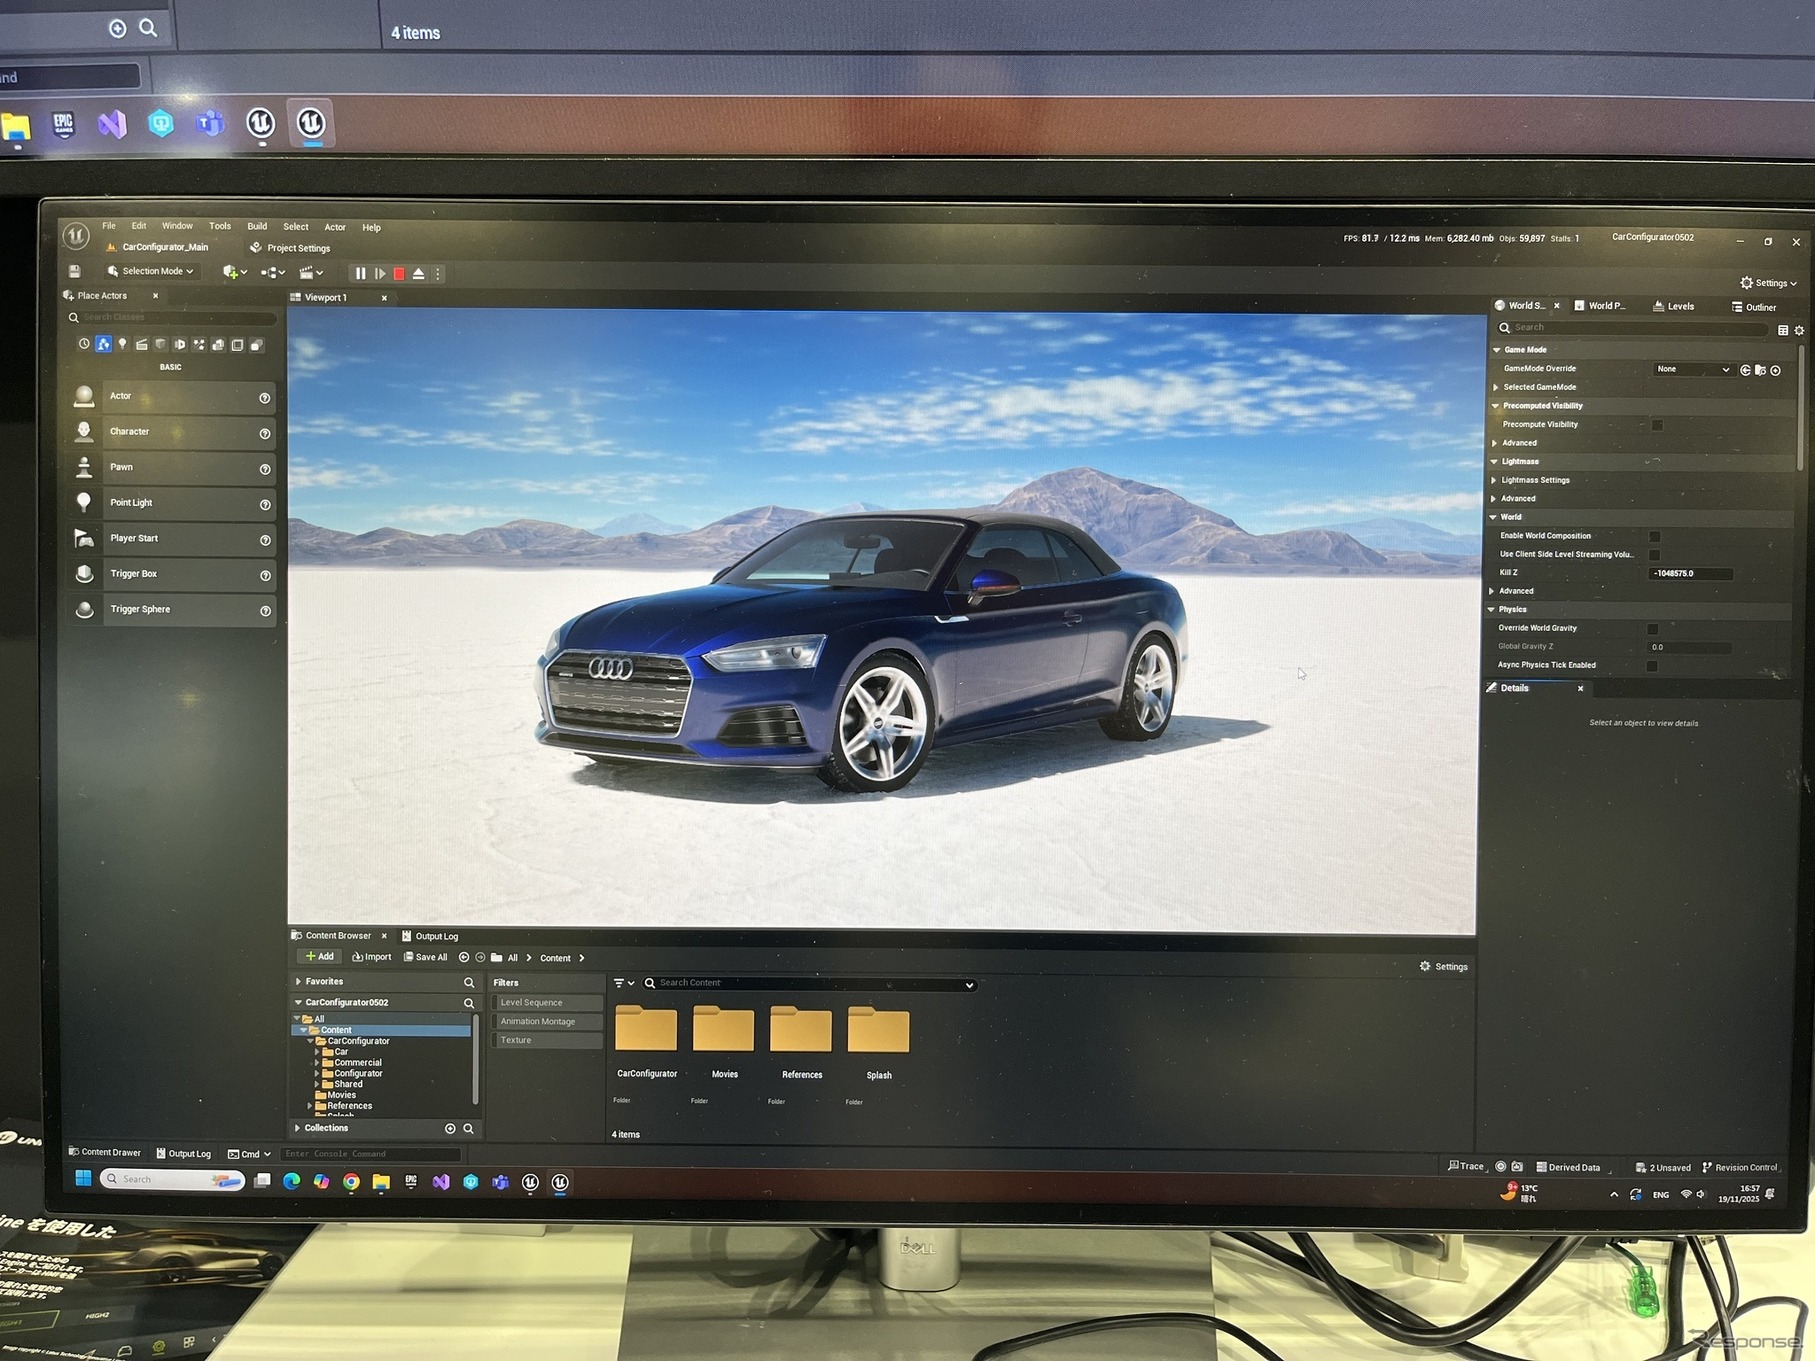Open Project Settings from the tab bar

[288, 247]
